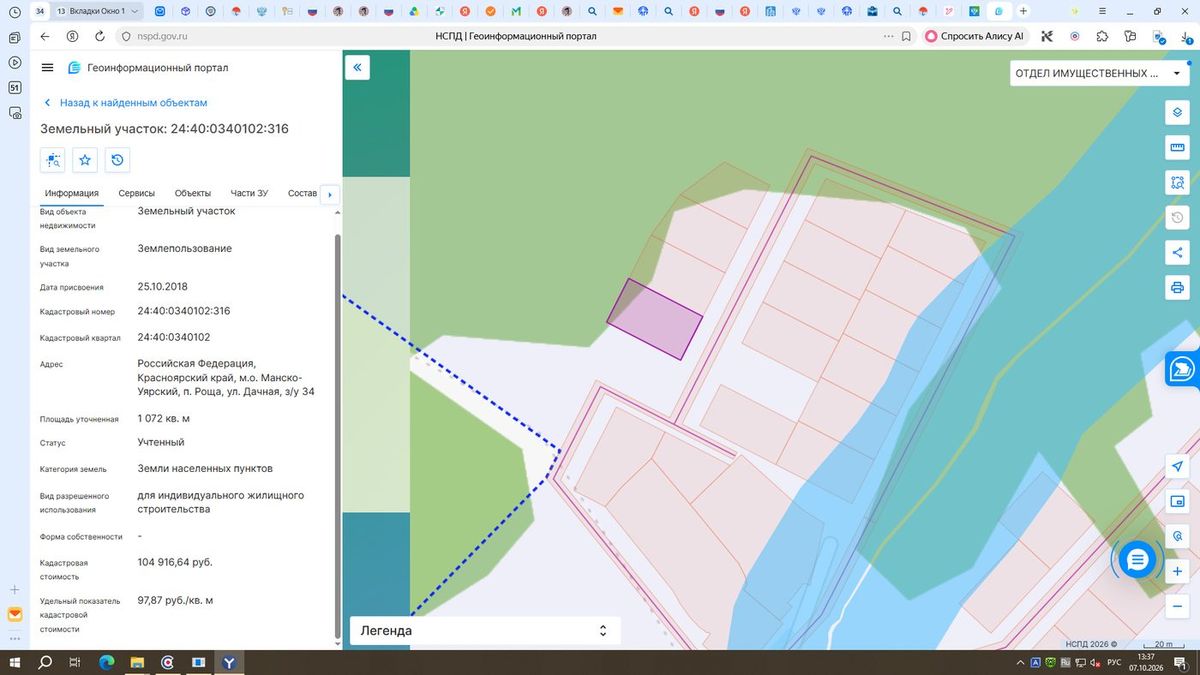
Task: Collapse the side panel with double chevron
Action: [x=358, y=68]
